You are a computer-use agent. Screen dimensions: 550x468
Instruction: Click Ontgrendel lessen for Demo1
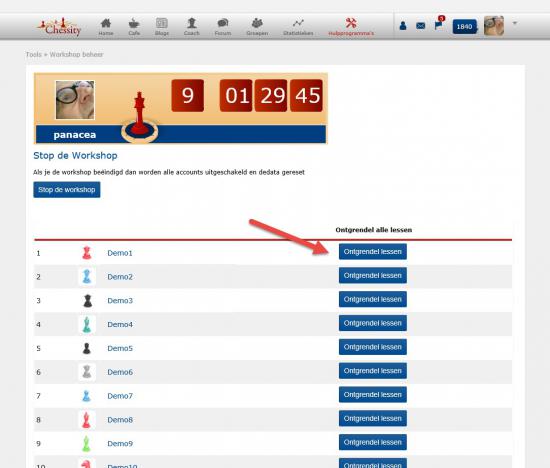(373, 252)
